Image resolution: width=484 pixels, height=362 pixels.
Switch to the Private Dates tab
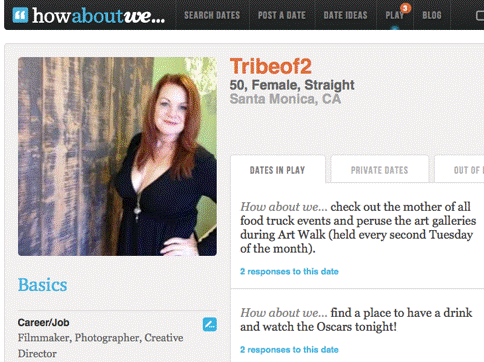(379, 170)
